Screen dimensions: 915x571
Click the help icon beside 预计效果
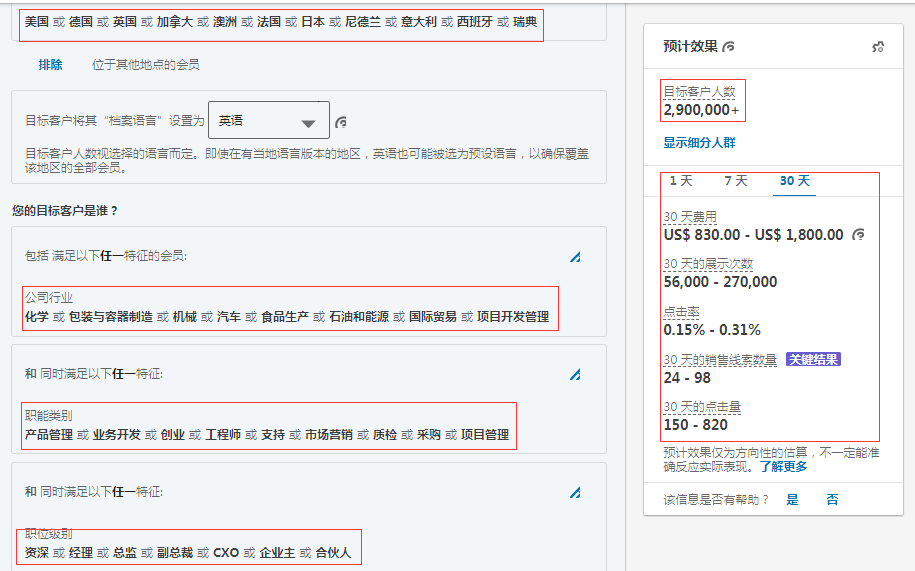[x=729, y=47]
